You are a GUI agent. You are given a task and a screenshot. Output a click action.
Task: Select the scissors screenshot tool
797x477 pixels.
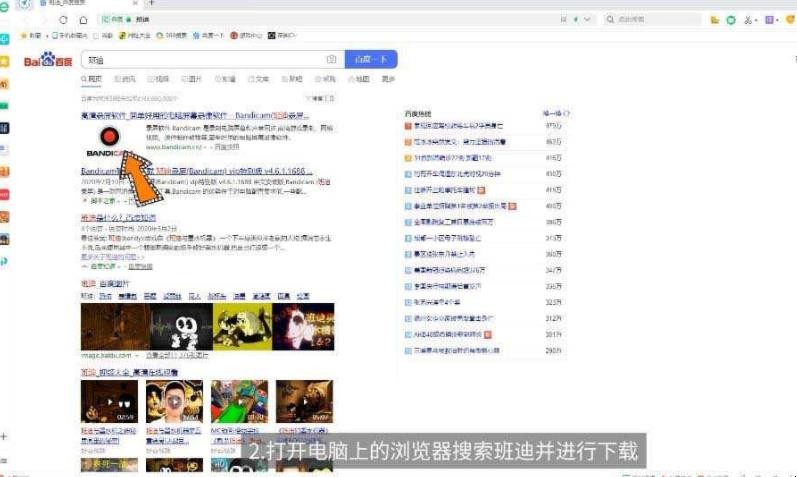(748, 20)
